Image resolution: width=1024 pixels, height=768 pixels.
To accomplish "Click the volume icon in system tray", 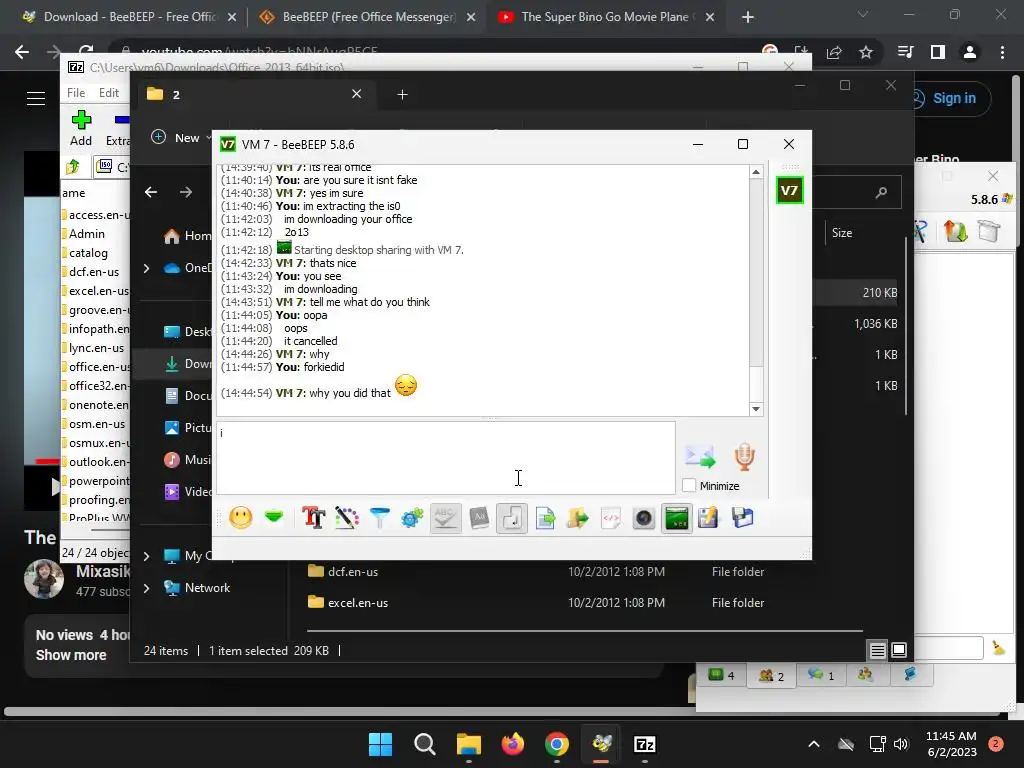I will pyautogui.click(x=901, y=744).
